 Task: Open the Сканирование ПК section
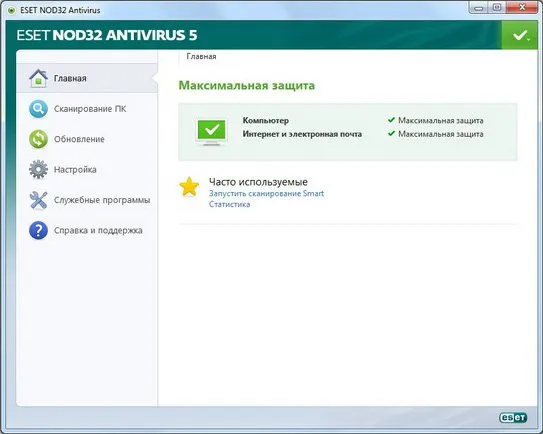[87, 109]
